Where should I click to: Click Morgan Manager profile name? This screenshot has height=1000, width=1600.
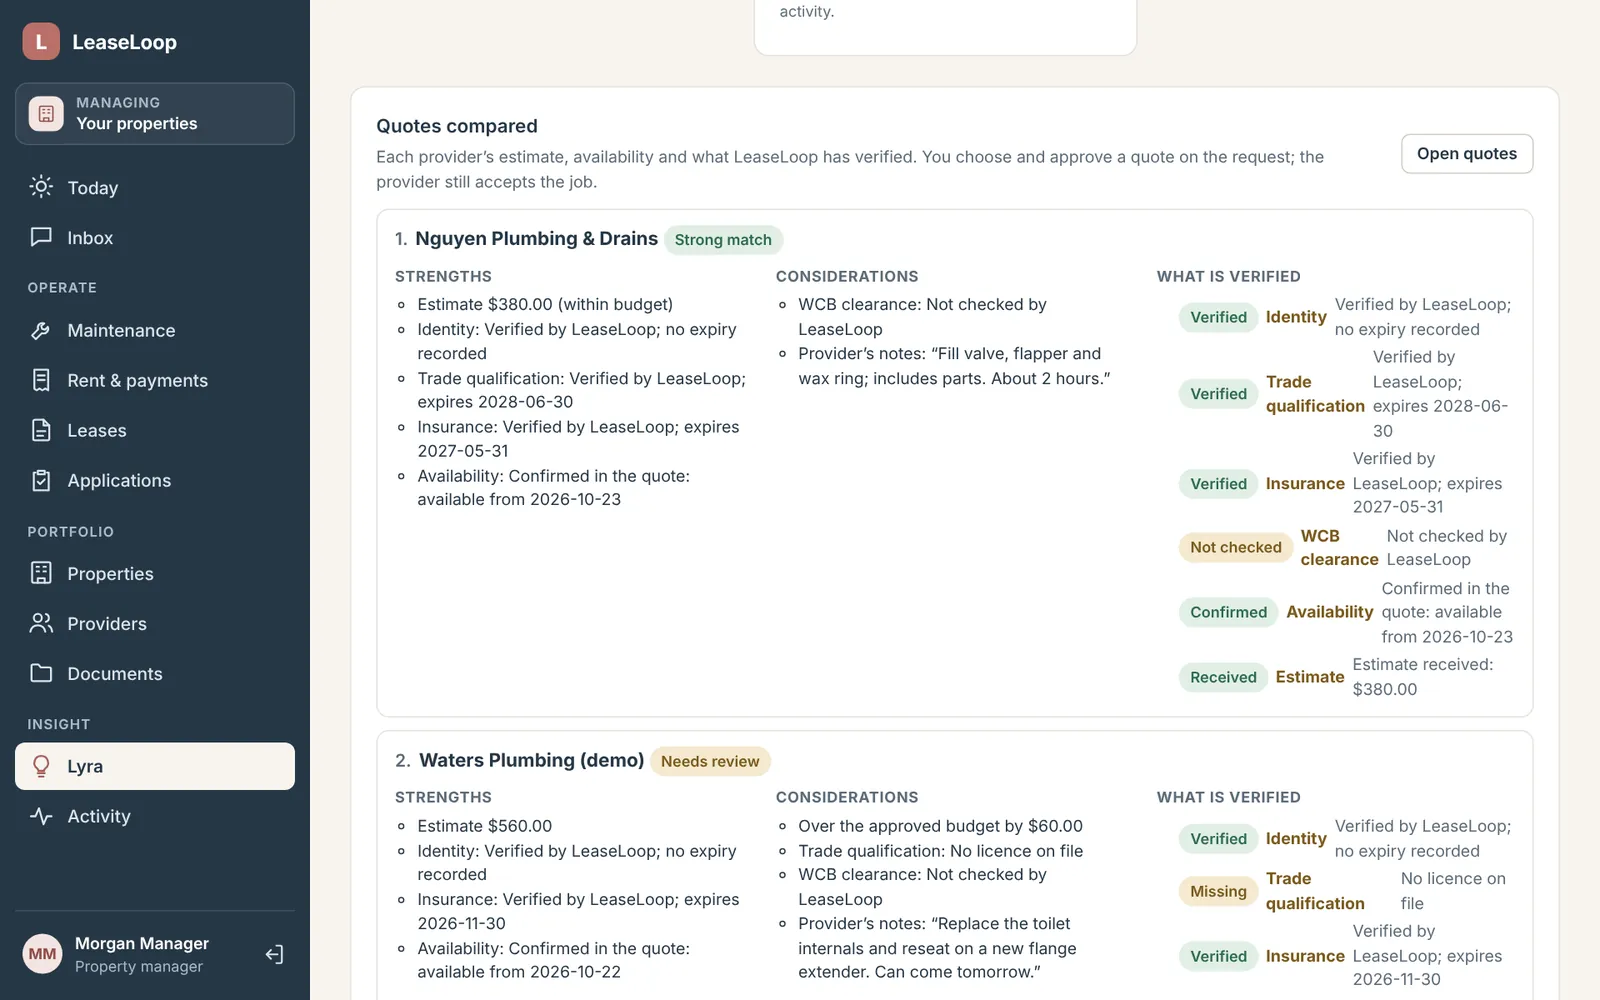(142, 943)
